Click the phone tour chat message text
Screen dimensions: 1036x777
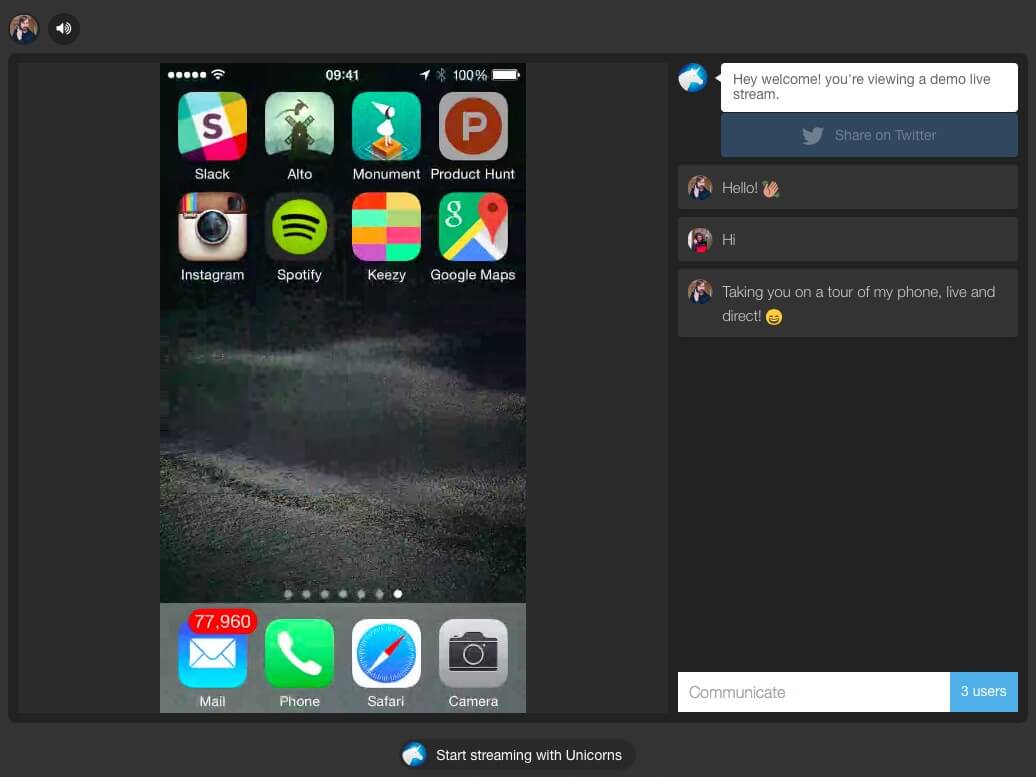coord(858,304)
